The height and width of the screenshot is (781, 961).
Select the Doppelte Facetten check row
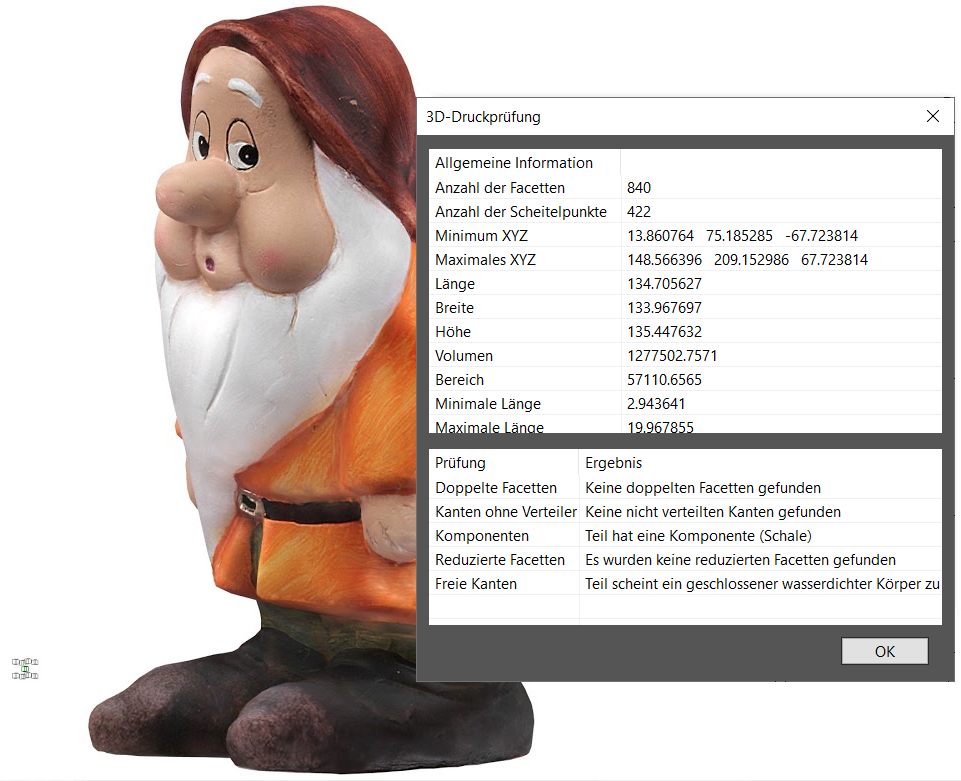[685, 488]
